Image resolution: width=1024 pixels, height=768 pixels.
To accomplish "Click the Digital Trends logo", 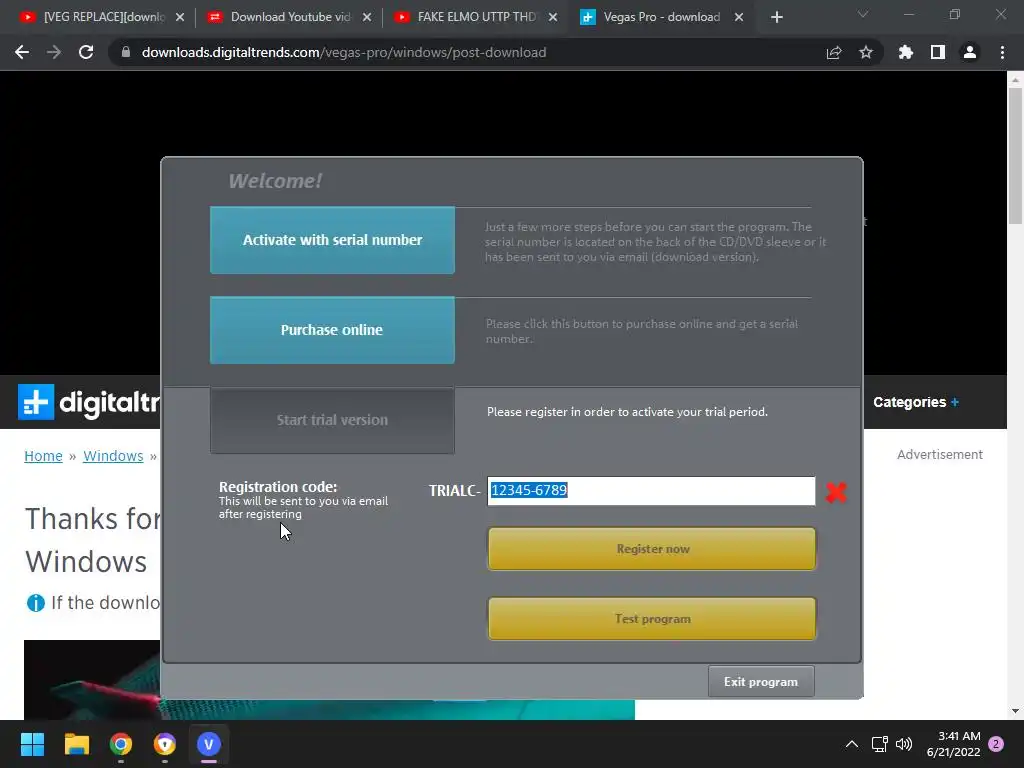I will click(89, 402).
